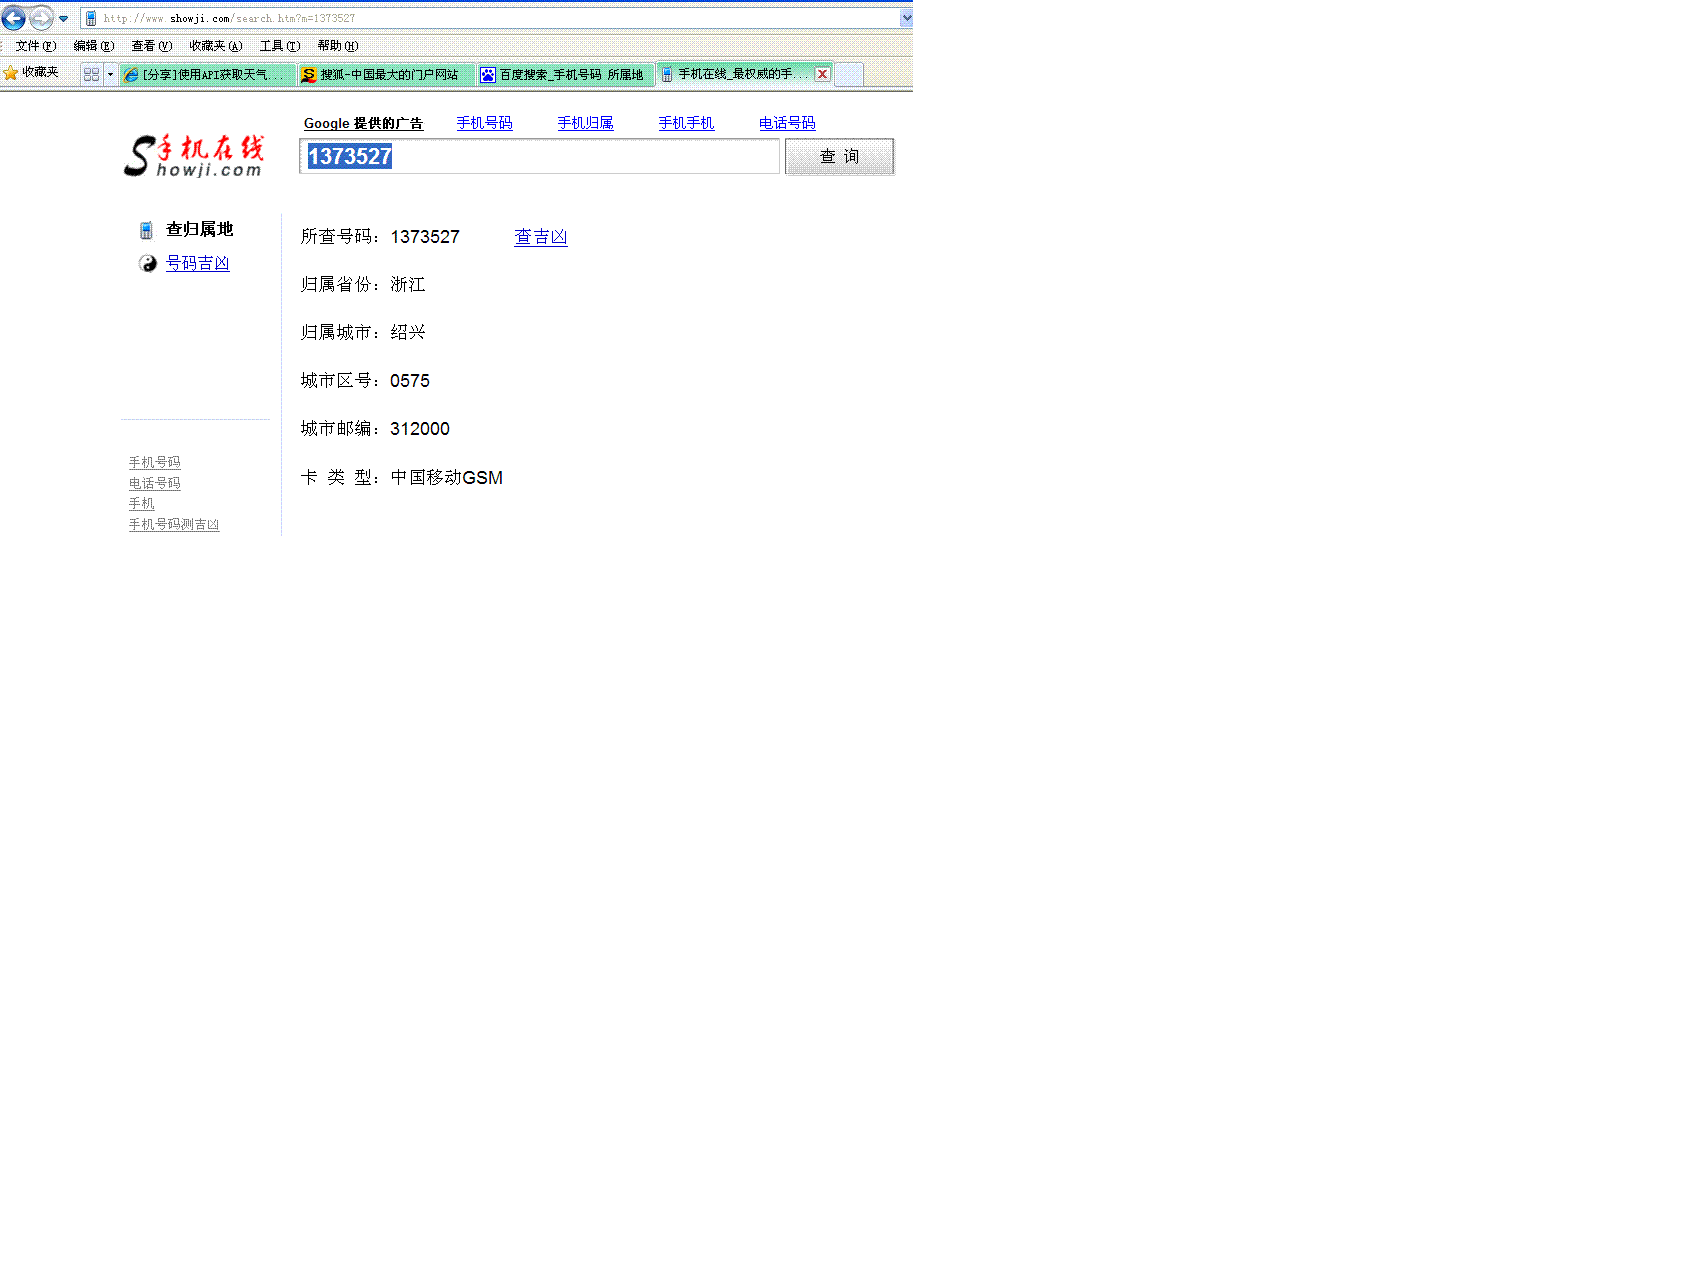Select 查归属地 in the sidebar
Viewport: 1704px width, 1276px height.
(199, 230)
